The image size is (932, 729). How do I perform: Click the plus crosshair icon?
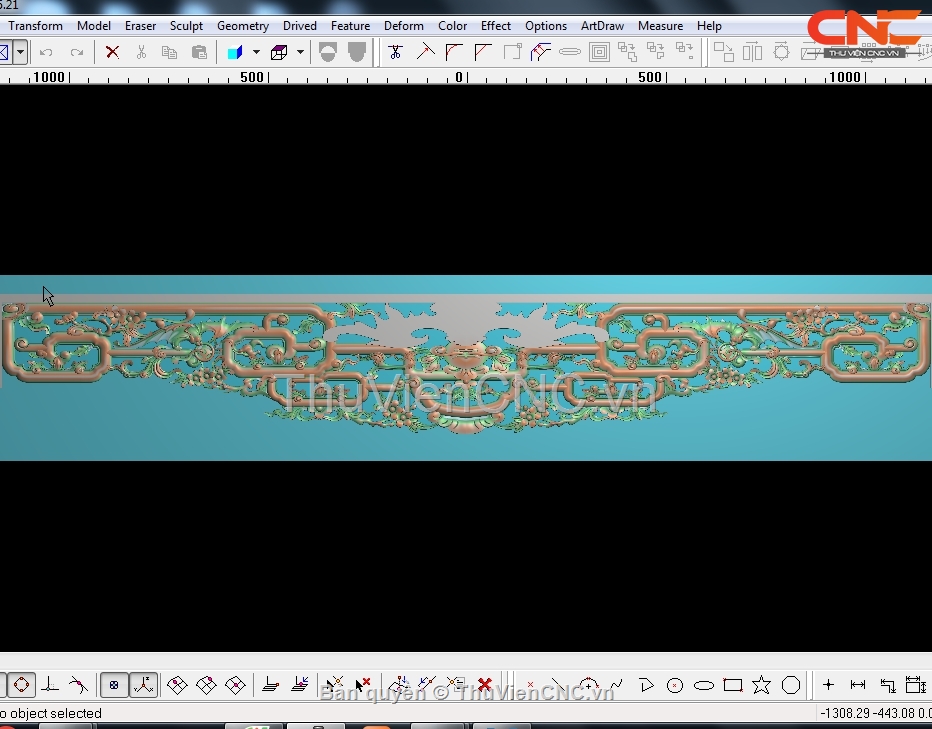[828, 685]
